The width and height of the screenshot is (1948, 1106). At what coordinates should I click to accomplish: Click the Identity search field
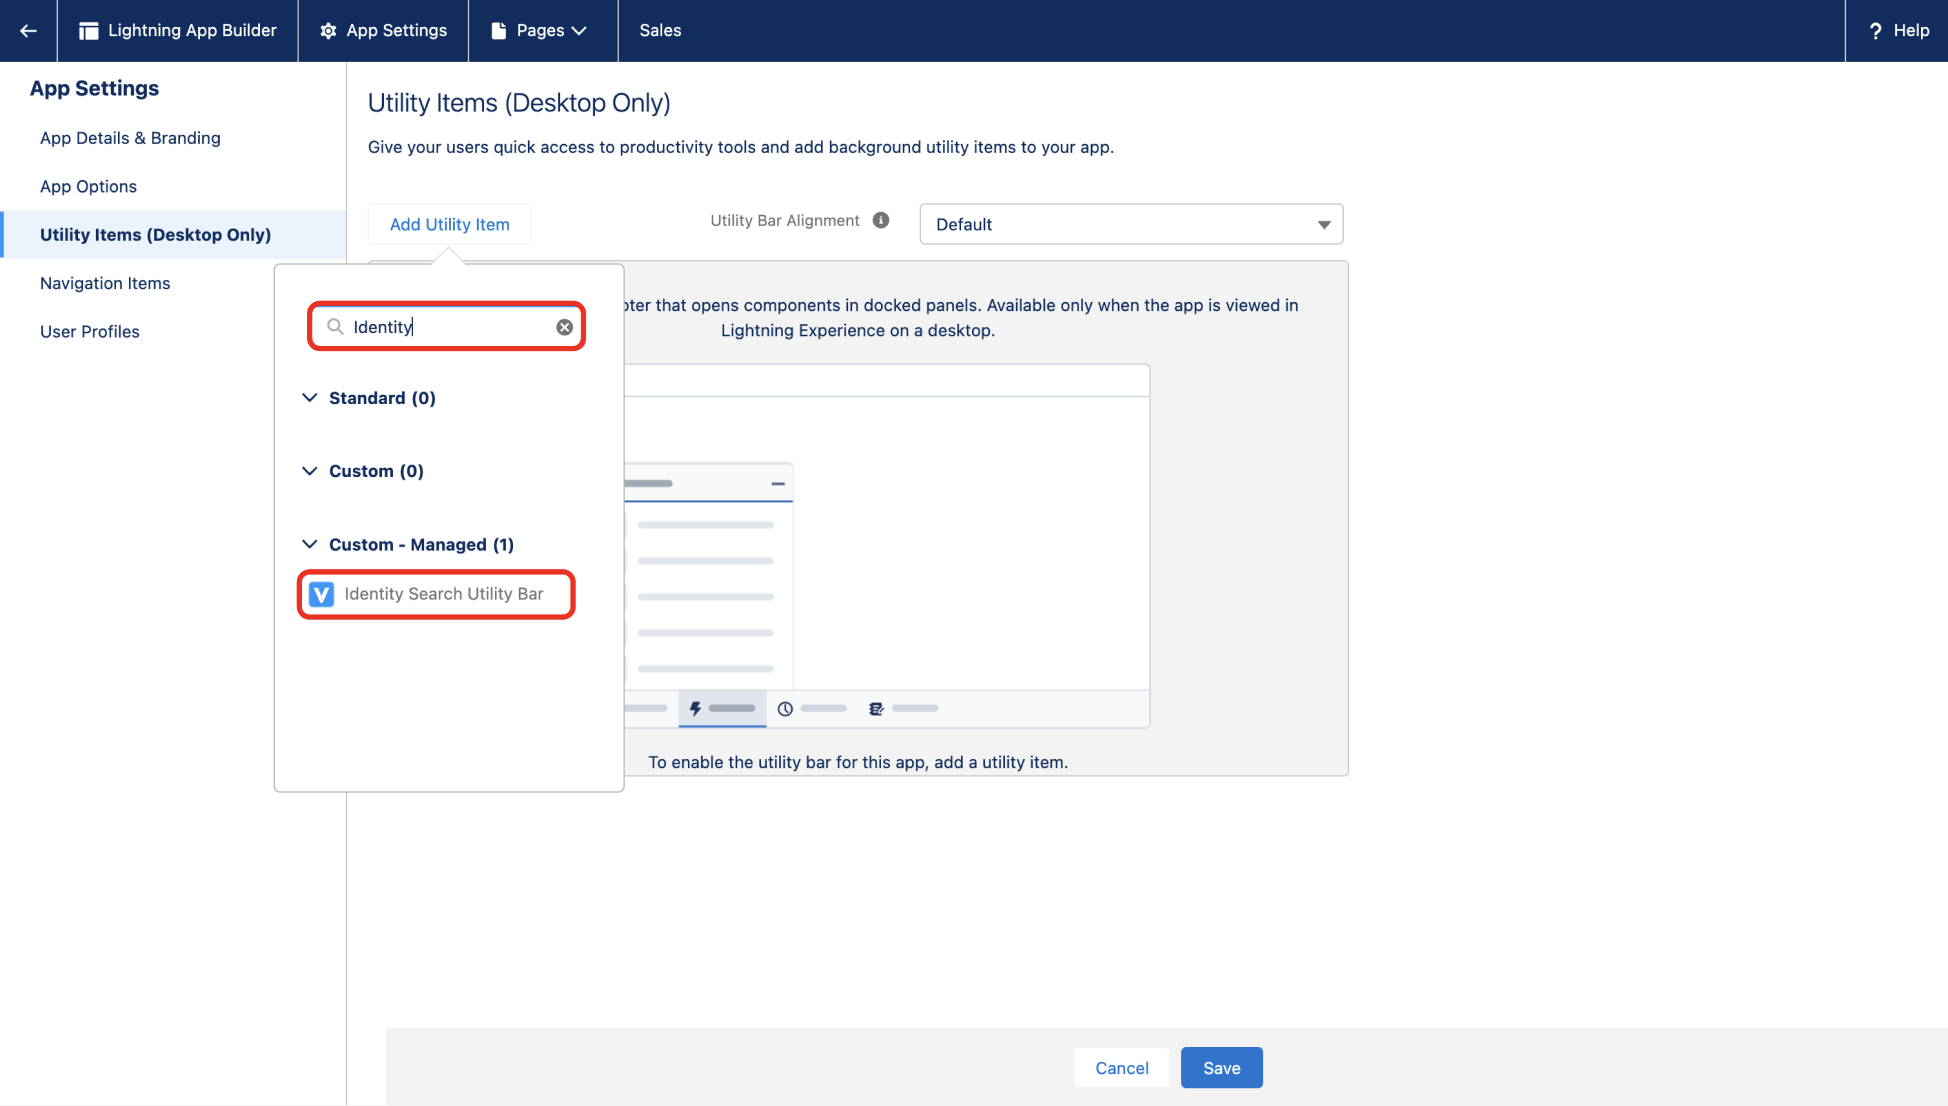(446, 327)
